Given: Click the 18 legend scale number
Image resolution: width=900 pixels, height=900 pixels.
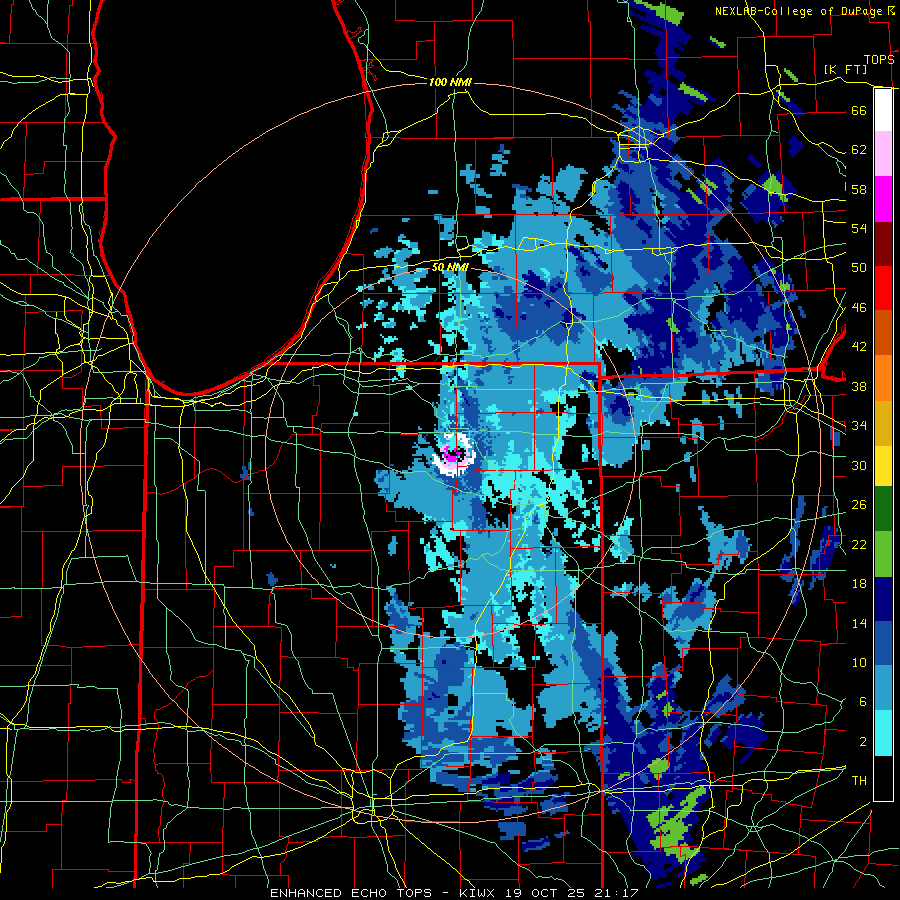Looking at the screenshot, I should coord(859,584).
